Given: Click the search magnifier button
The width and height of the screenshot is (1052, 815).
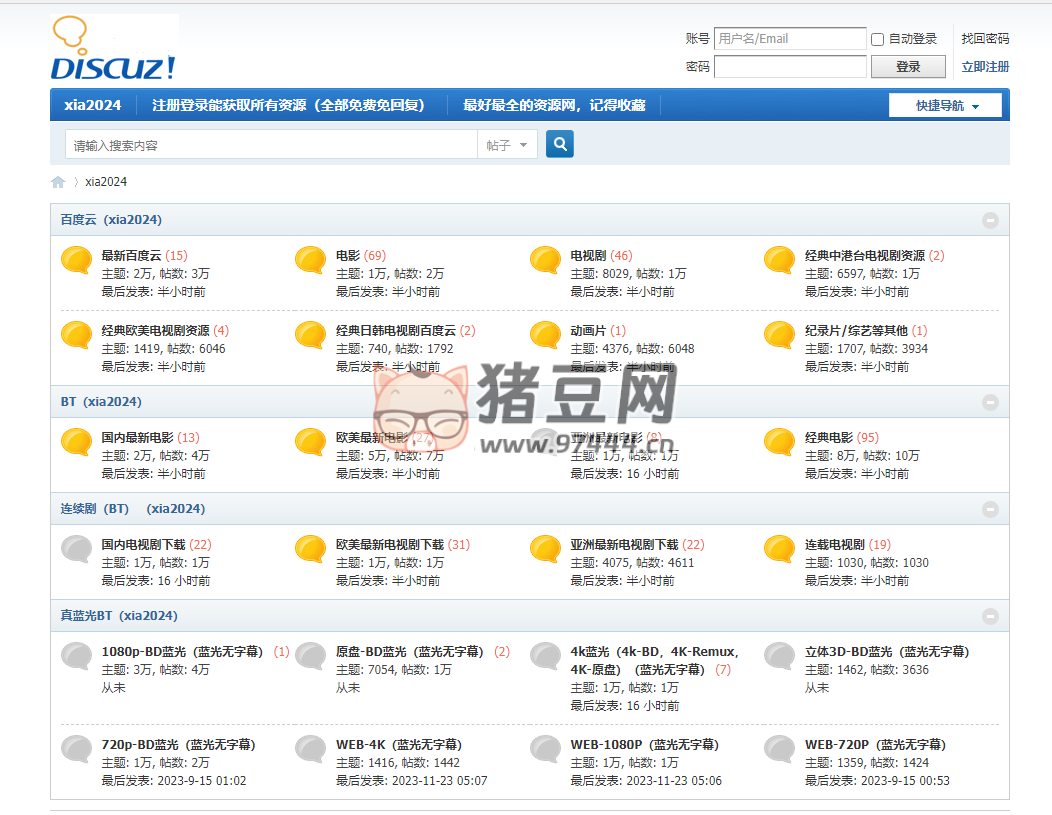Looking at the screenshot, I should pyautogui.click(x=559, y=143).
